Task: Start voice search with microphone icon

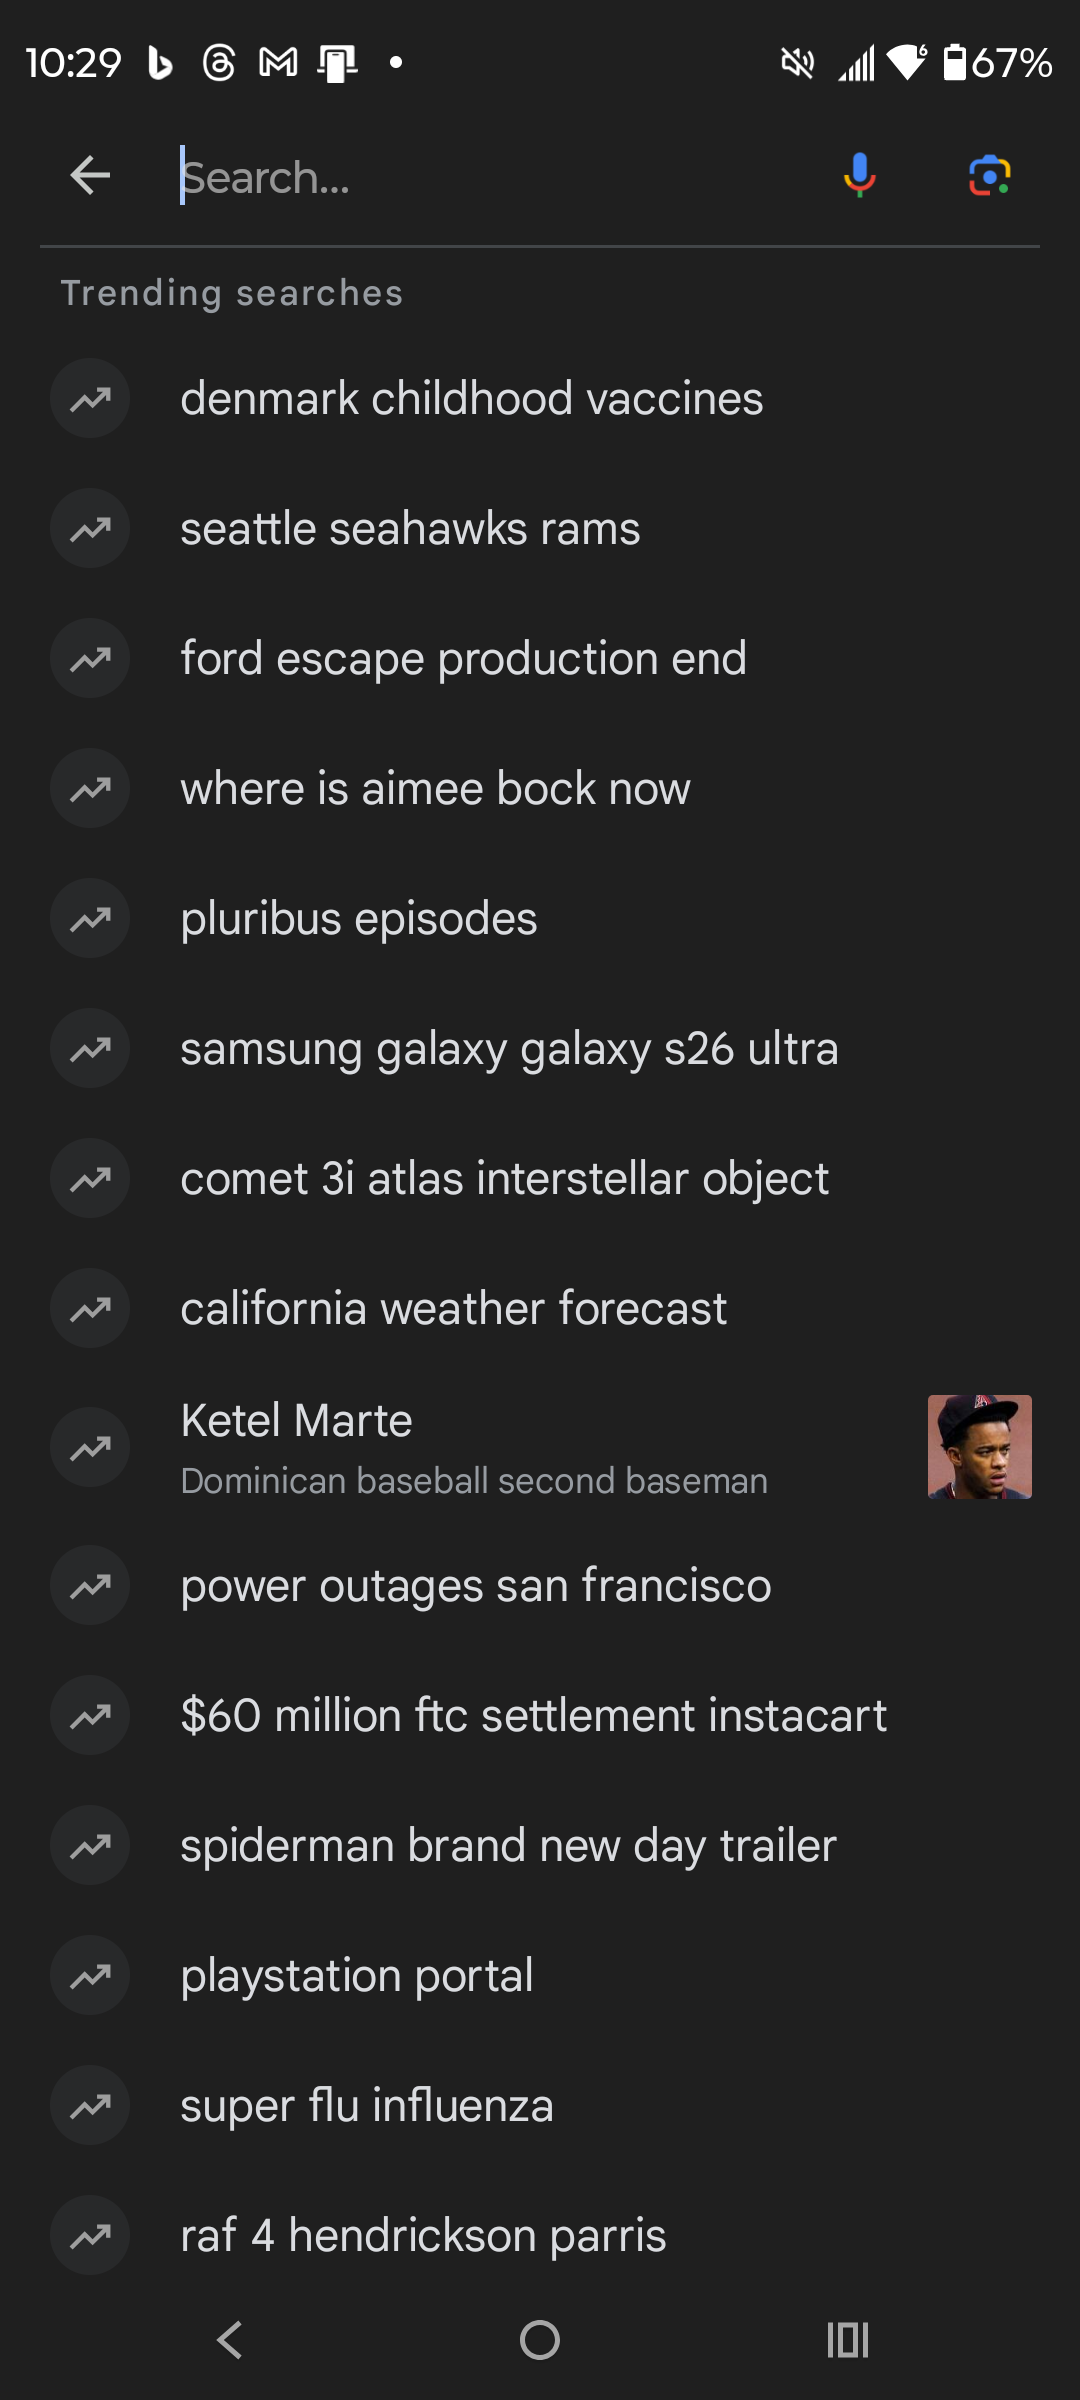Action: 859,176
